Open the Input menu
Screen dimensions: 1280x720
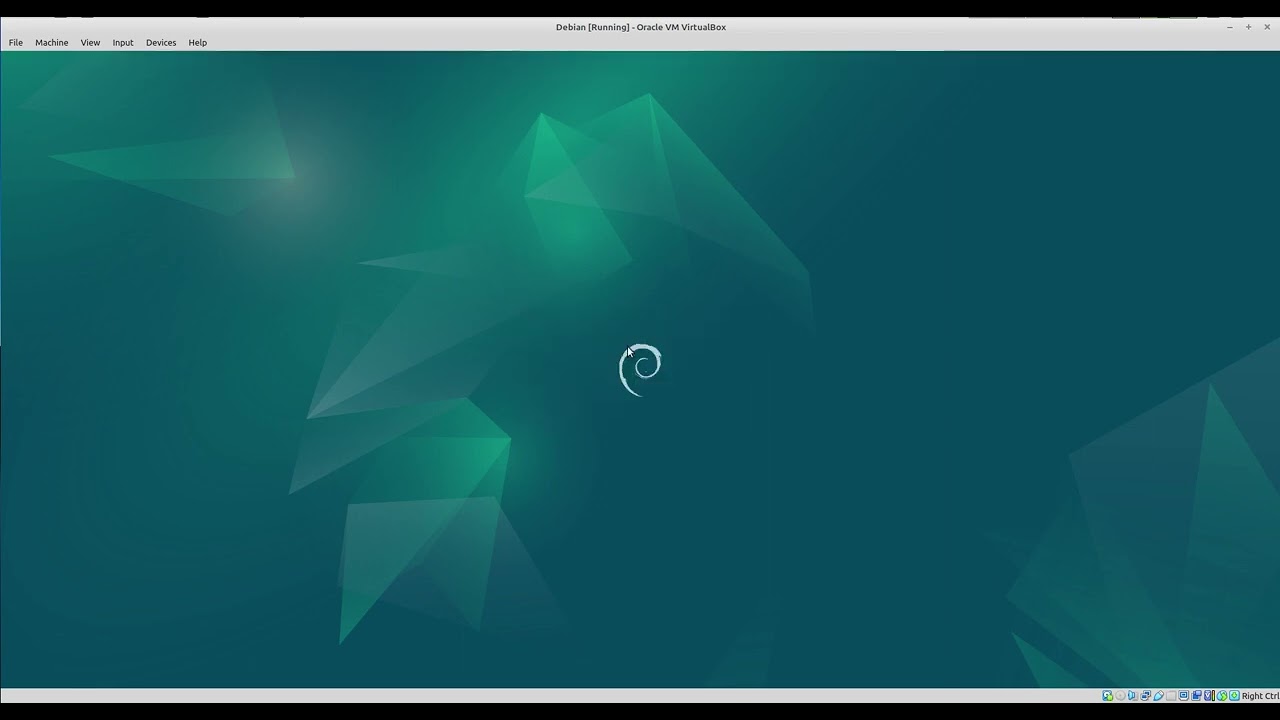[x=123, y=42]
